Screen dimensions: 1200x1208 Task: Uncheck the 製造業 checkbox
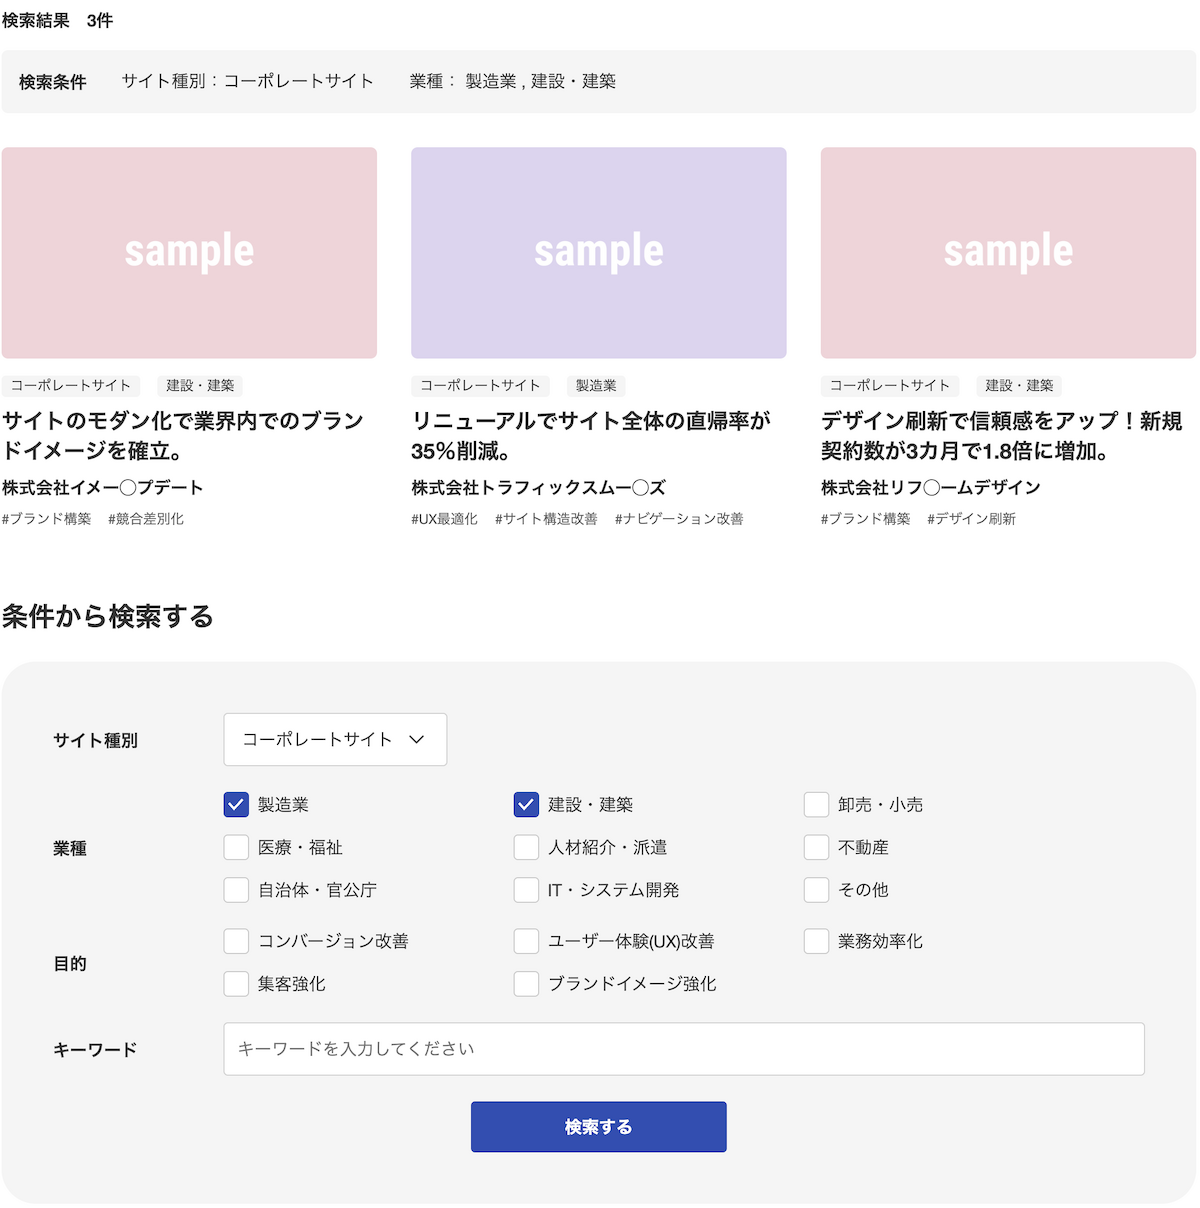click(x=236, y=805)
